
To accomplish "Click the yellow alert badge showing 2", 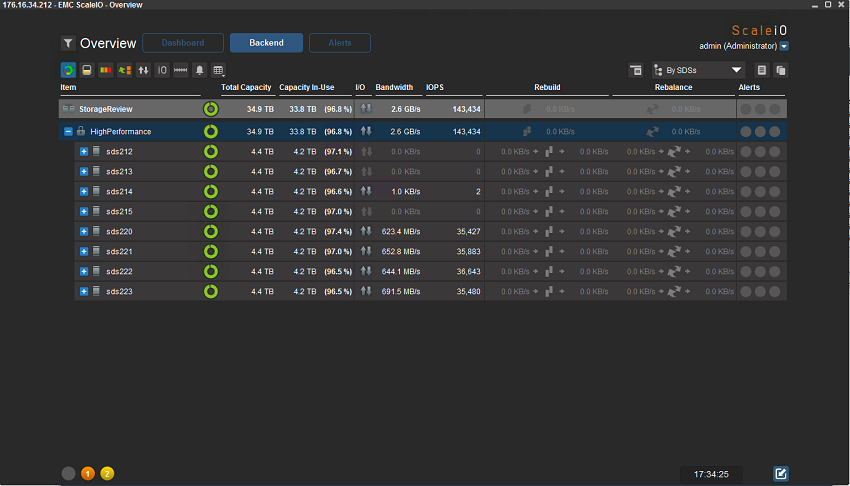I will pos(107,474).
